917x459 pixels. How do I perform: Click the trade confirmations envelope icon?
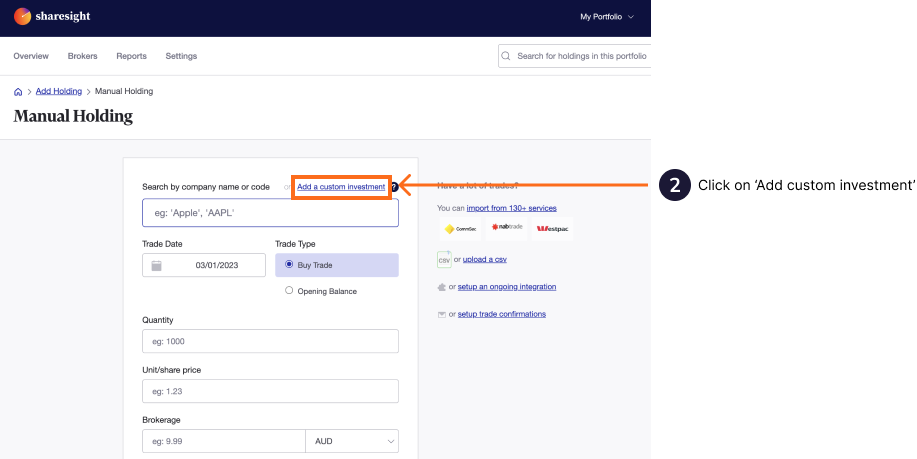point(442,315)
